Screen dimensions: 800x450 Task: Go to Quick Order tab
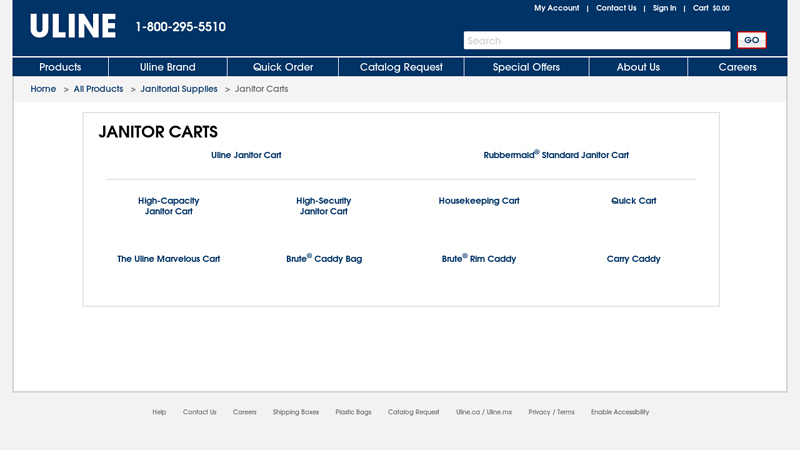click(283, 67)
